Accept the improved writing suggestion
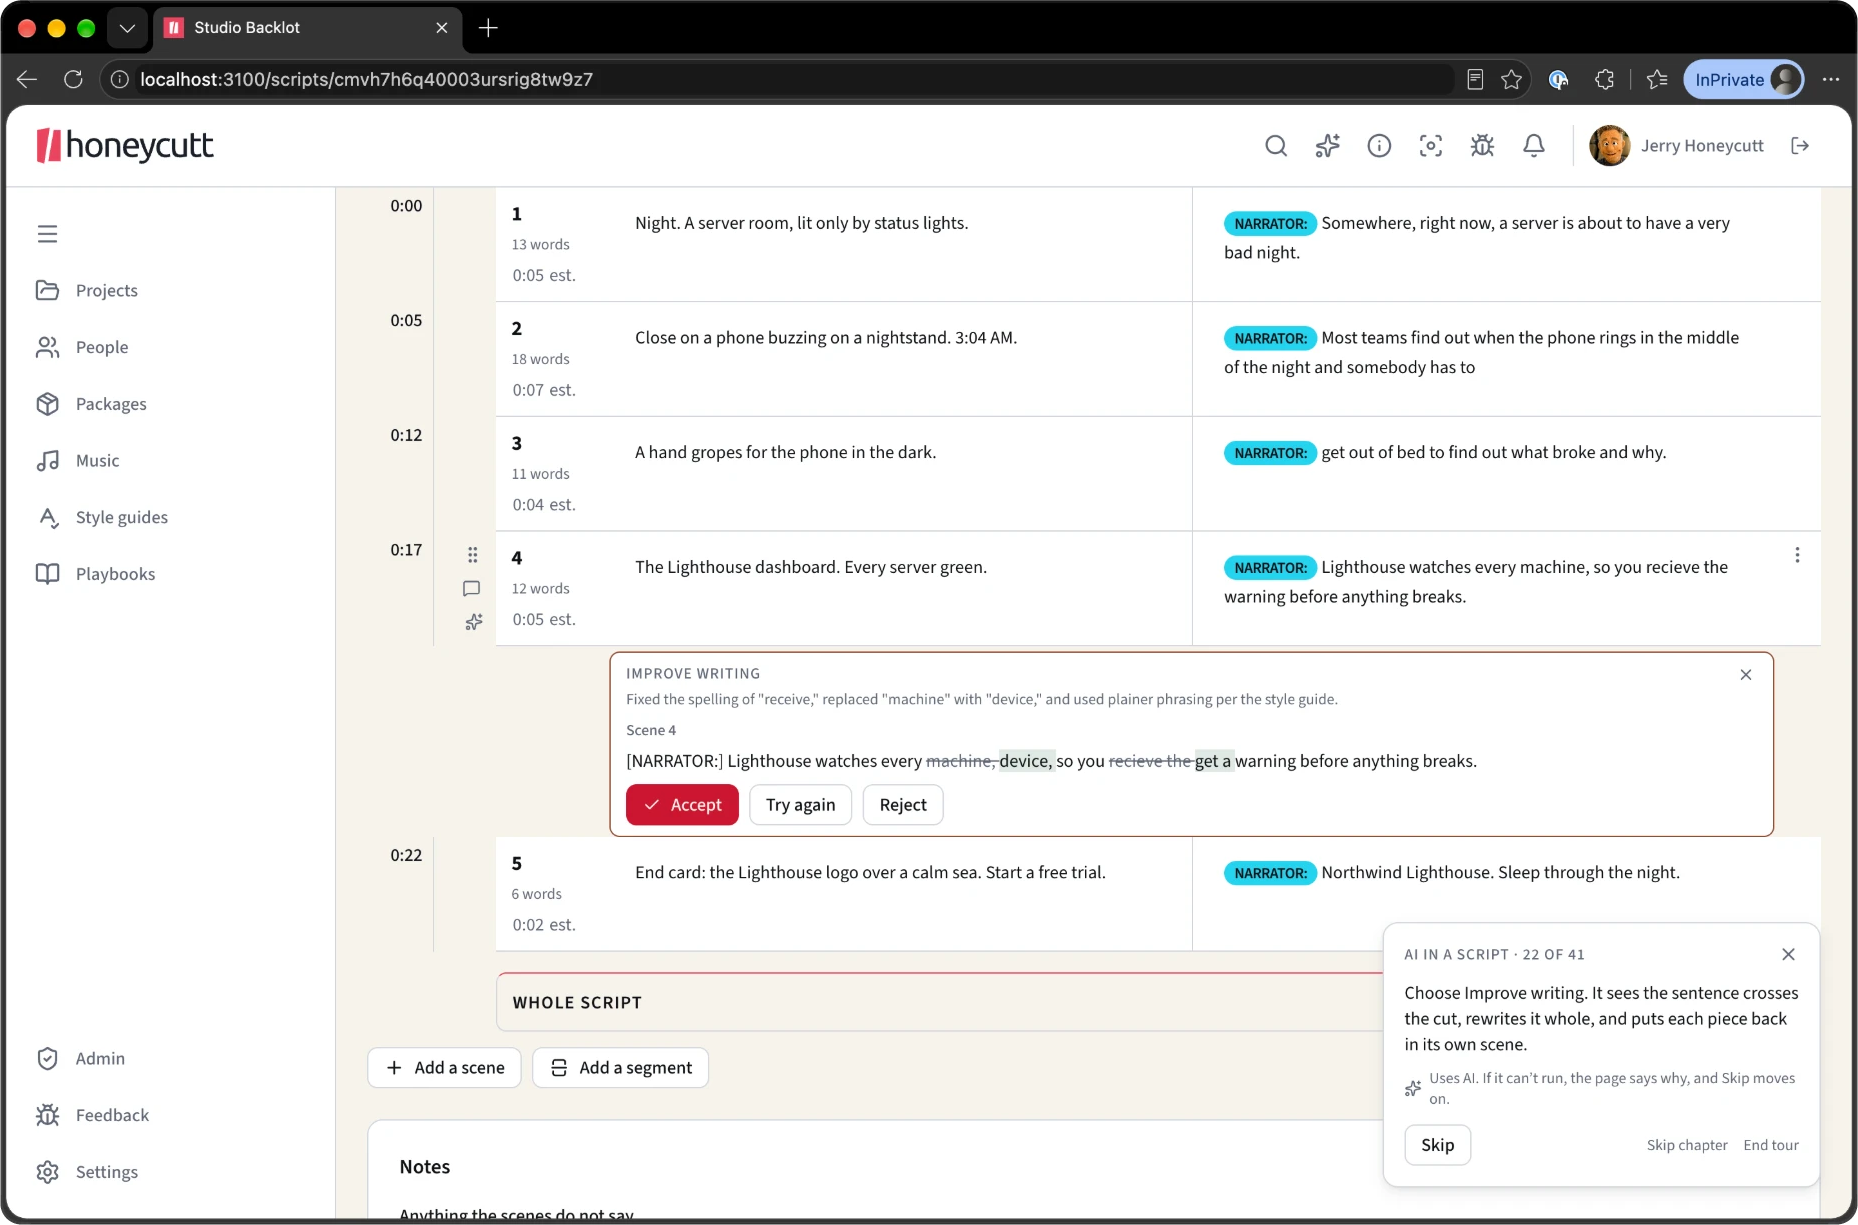Viewport: 1858px width, 1225px height. pos(682,805)
